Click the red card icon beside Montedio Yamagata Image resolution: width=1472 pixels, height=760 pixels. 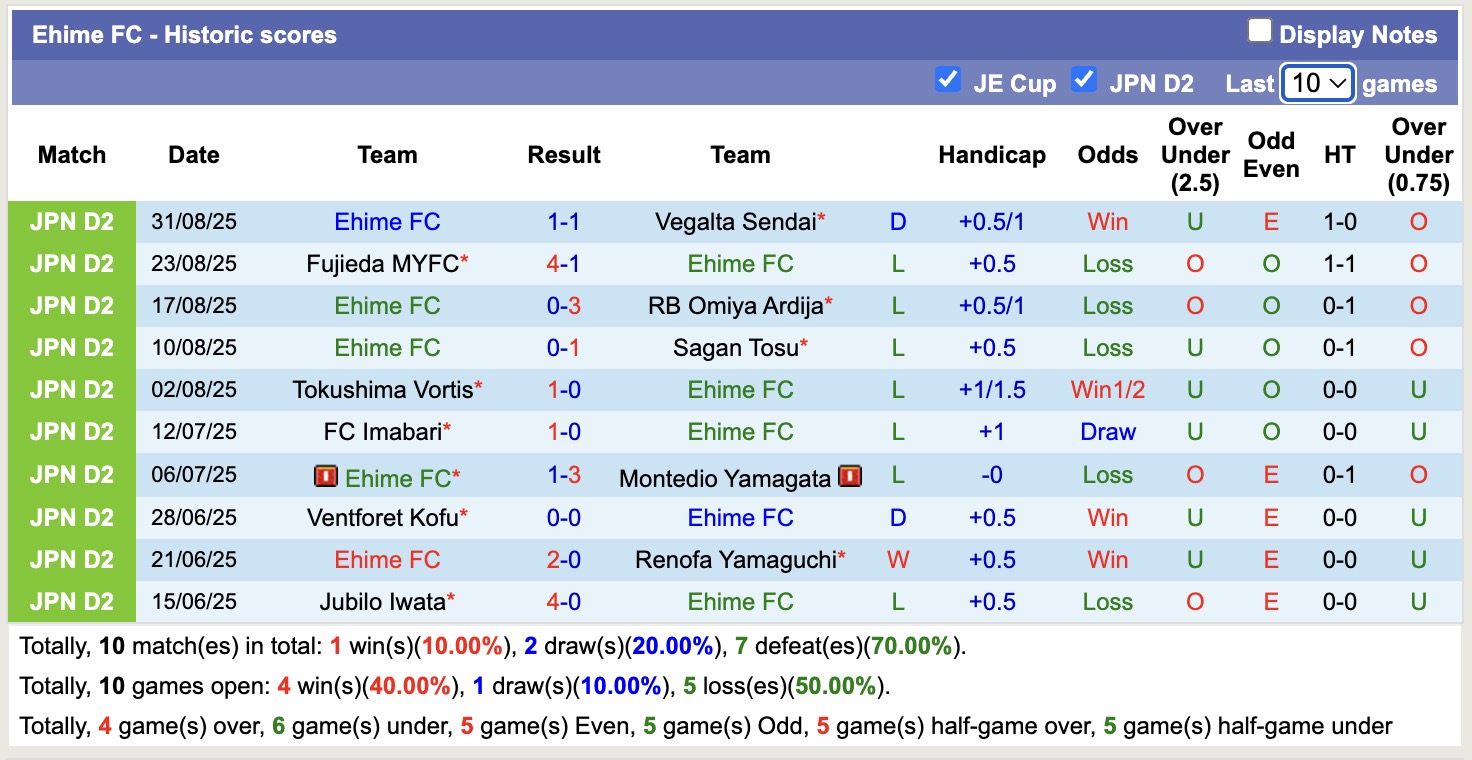pos(850,477)
